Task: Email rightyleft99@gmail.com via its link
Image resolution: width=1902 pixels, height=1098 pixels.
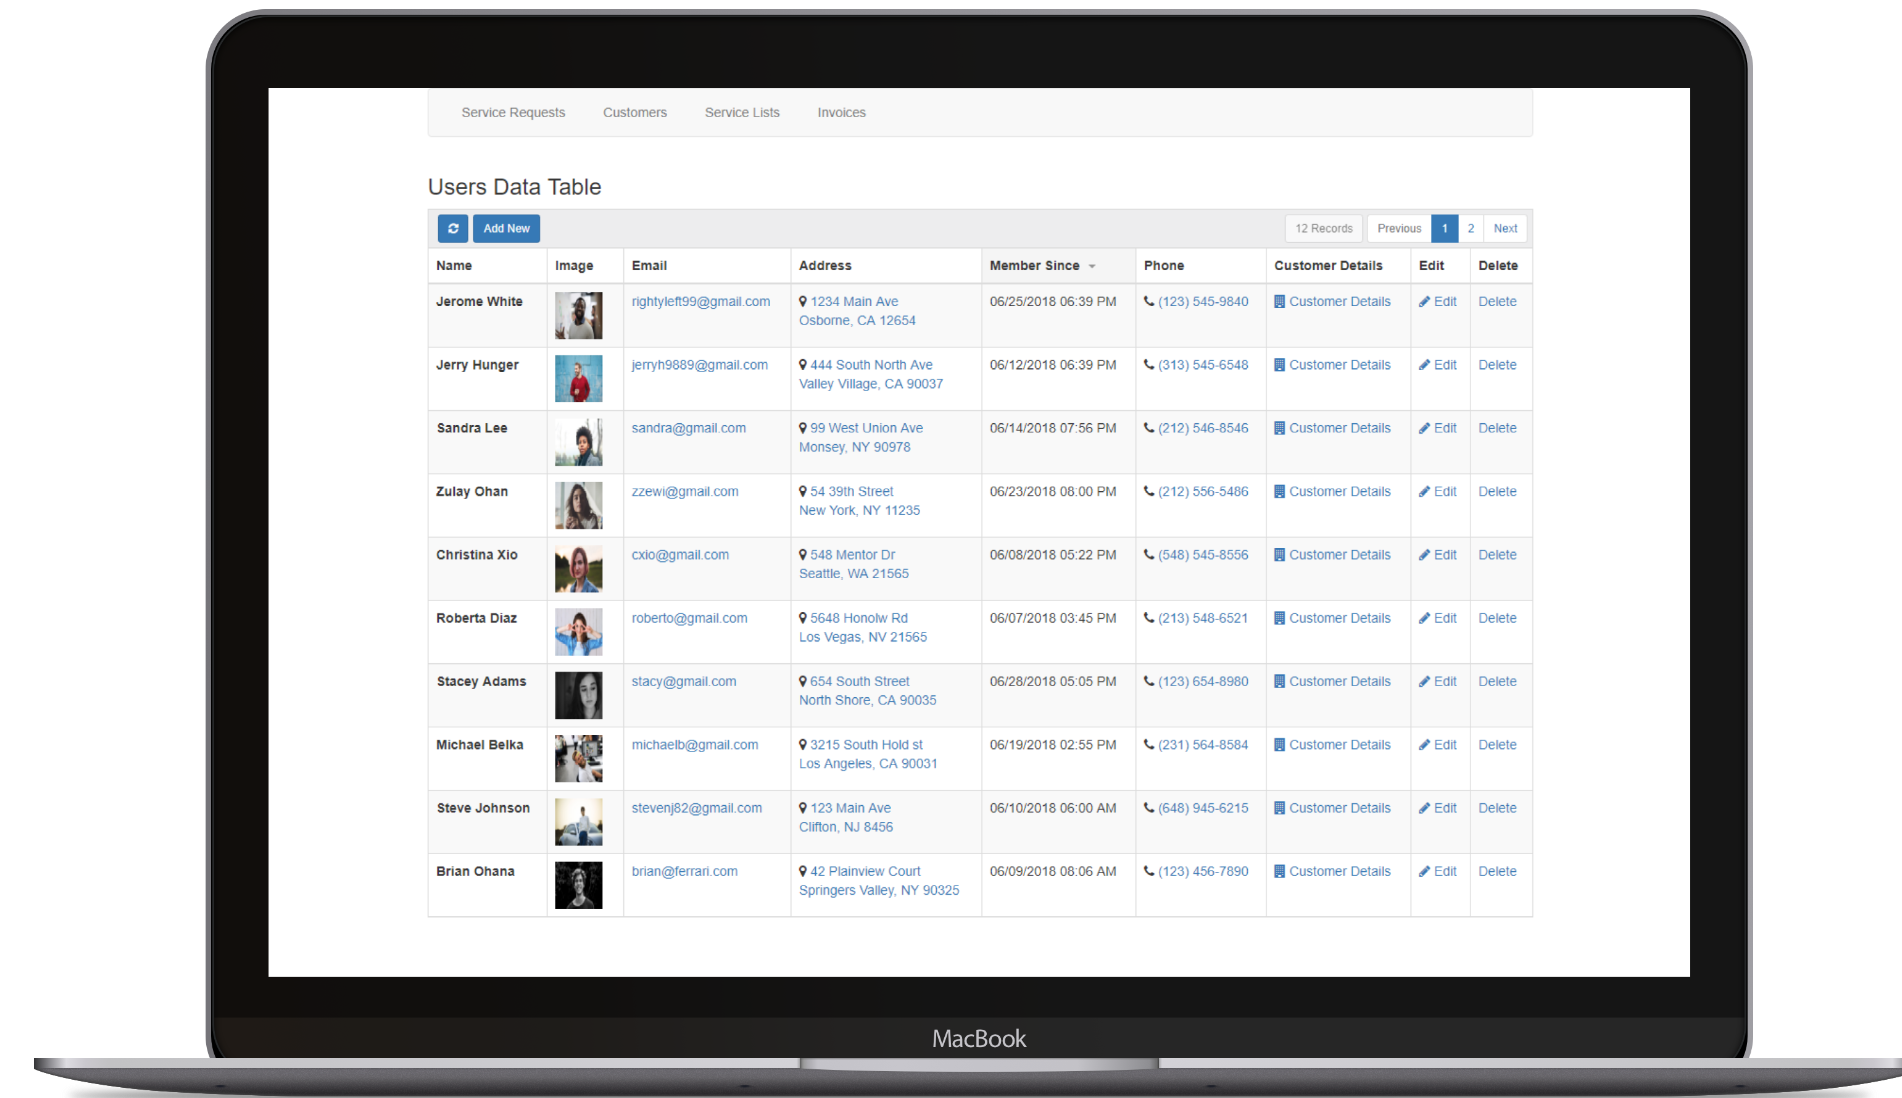Action: 700,301
